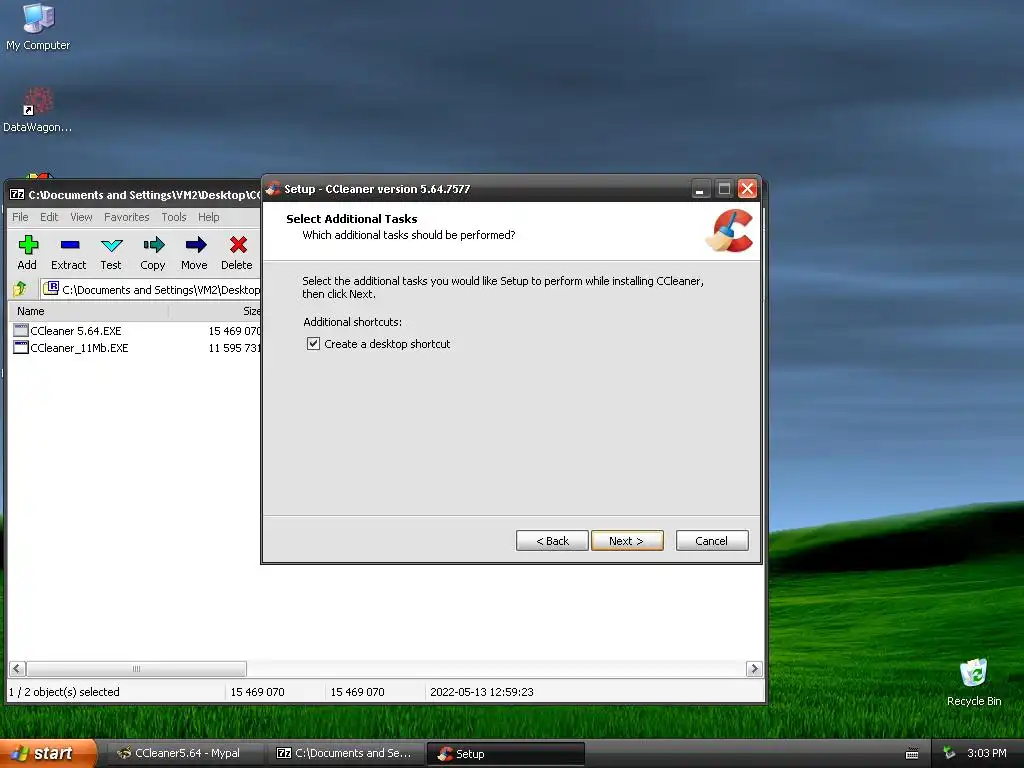Open the Favorites menu in 7-Zip
This screenshot has height=768, width=1024.
pos(127,217)
